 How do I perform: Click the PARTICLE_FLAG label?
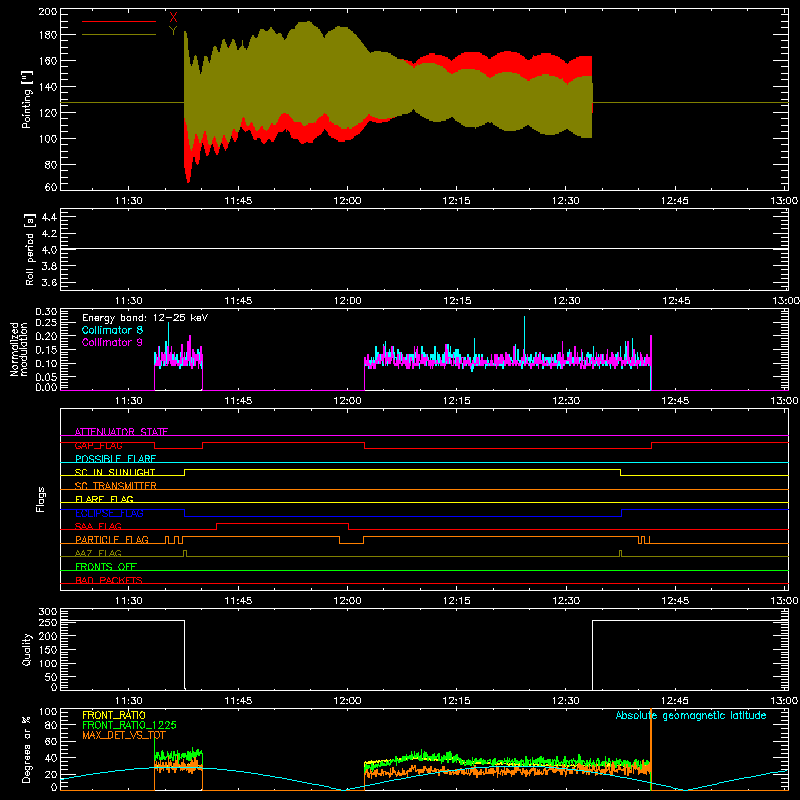click(112, 539)
